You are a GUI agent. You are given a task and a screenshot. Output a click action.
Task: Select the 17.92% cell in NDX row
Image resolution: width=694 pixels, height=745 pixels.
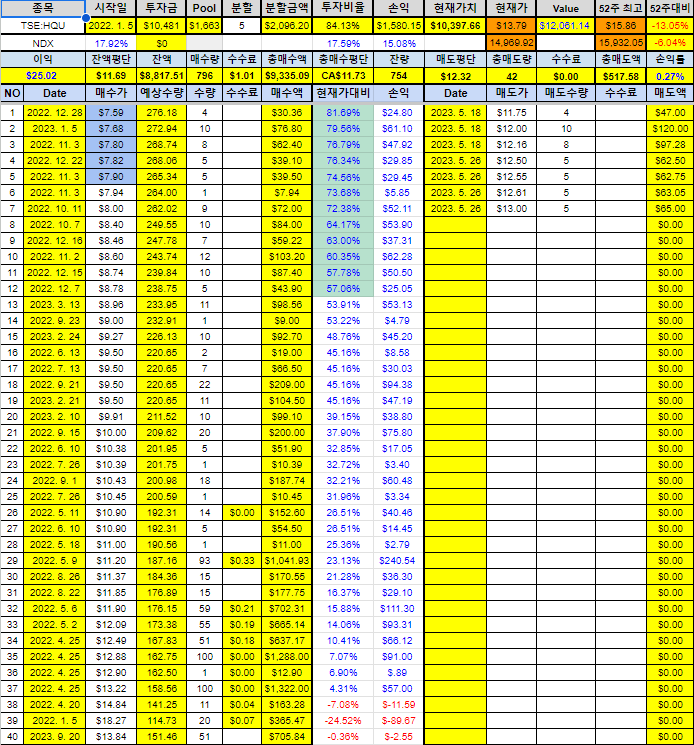[111, 43]
